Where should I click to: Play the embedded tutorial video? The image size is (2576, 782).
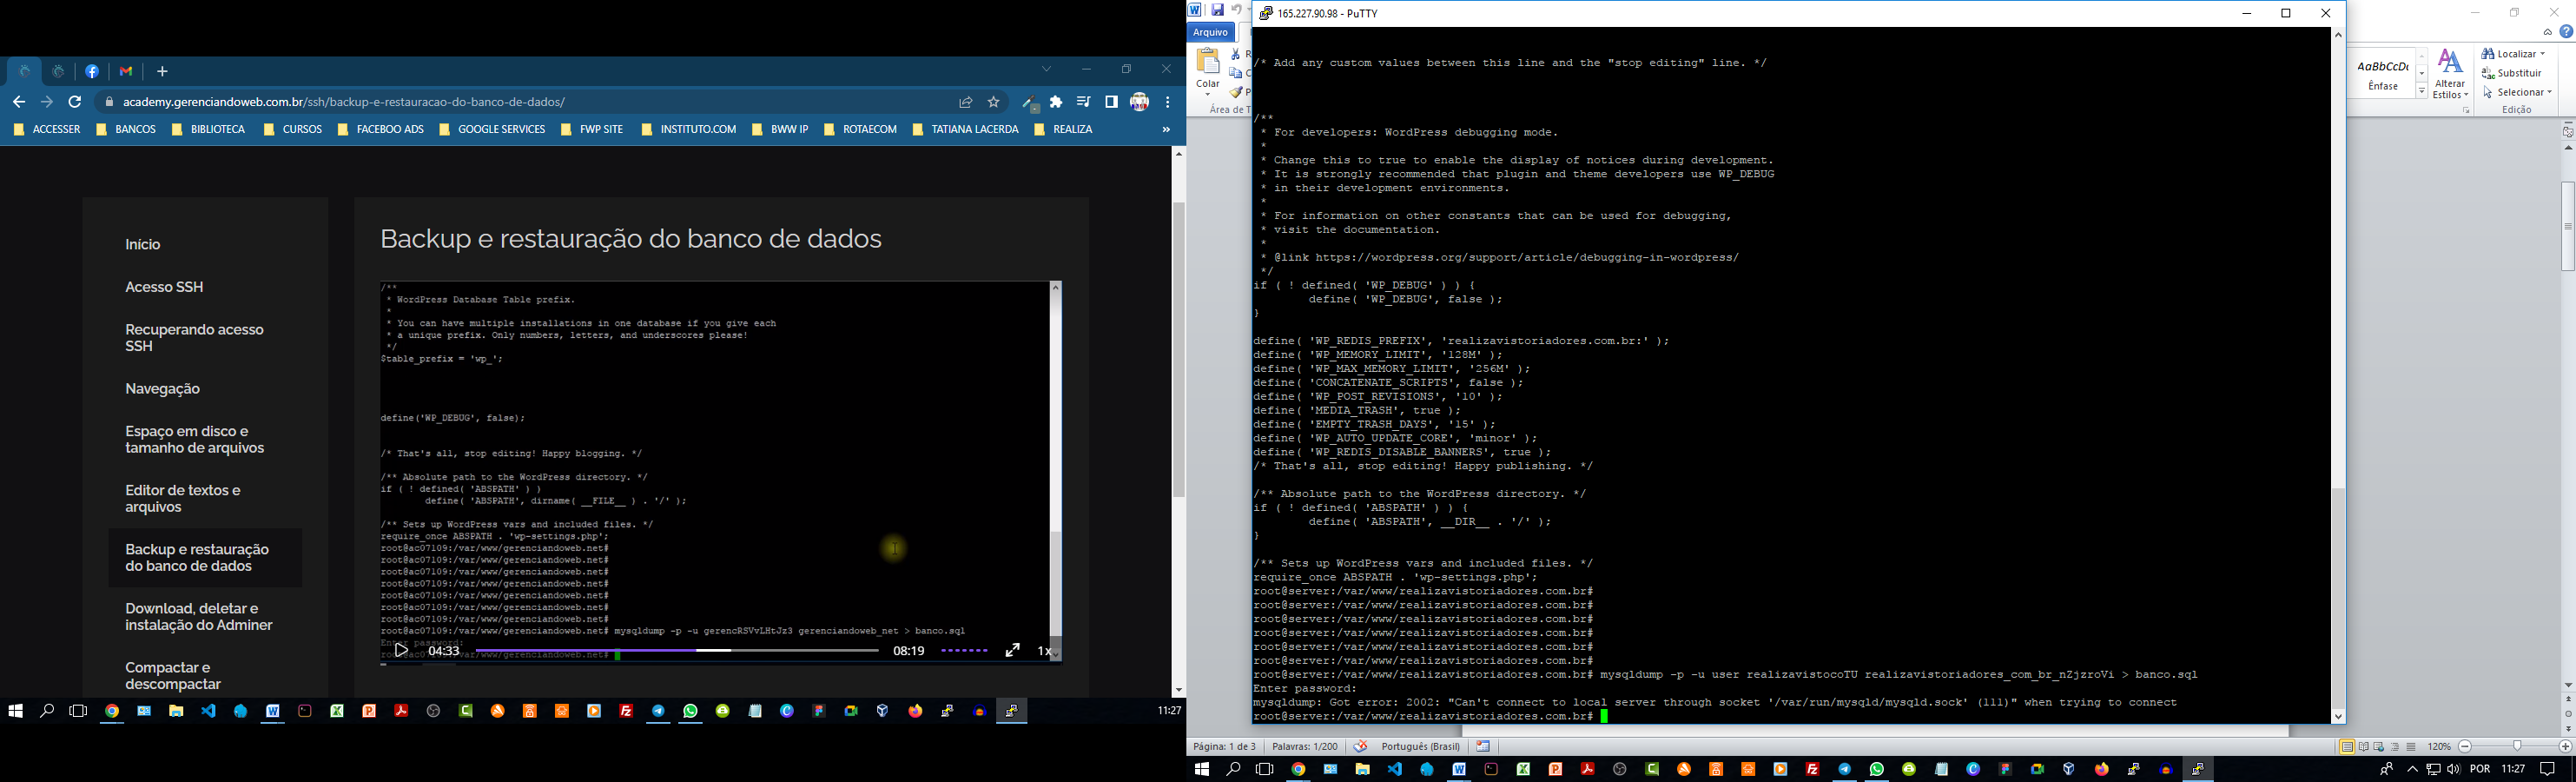tap(401, 651)
